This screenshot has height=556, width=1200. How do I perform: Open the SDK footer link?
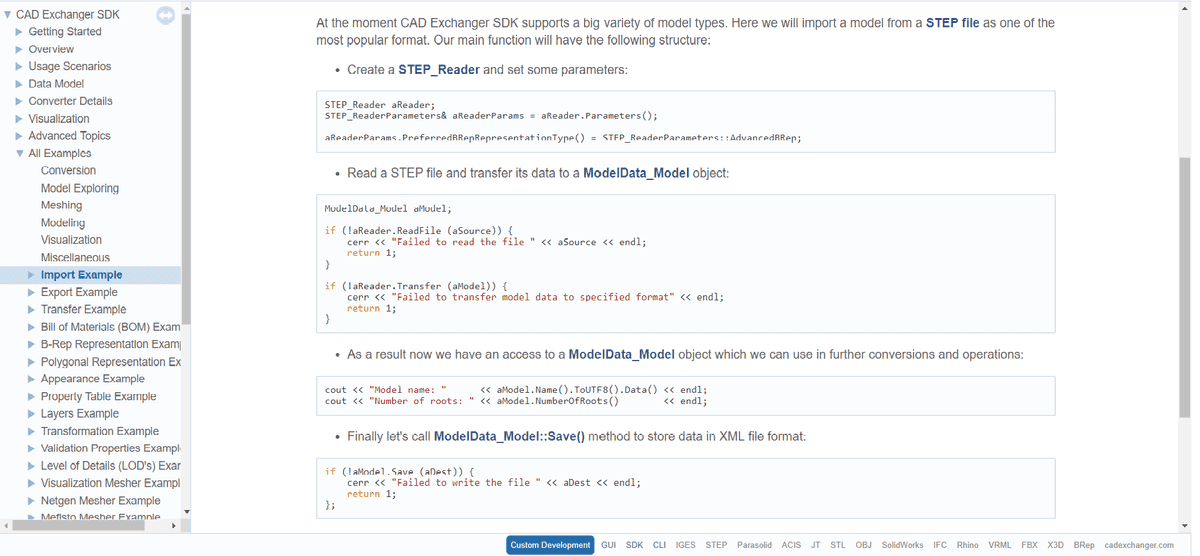635,545
